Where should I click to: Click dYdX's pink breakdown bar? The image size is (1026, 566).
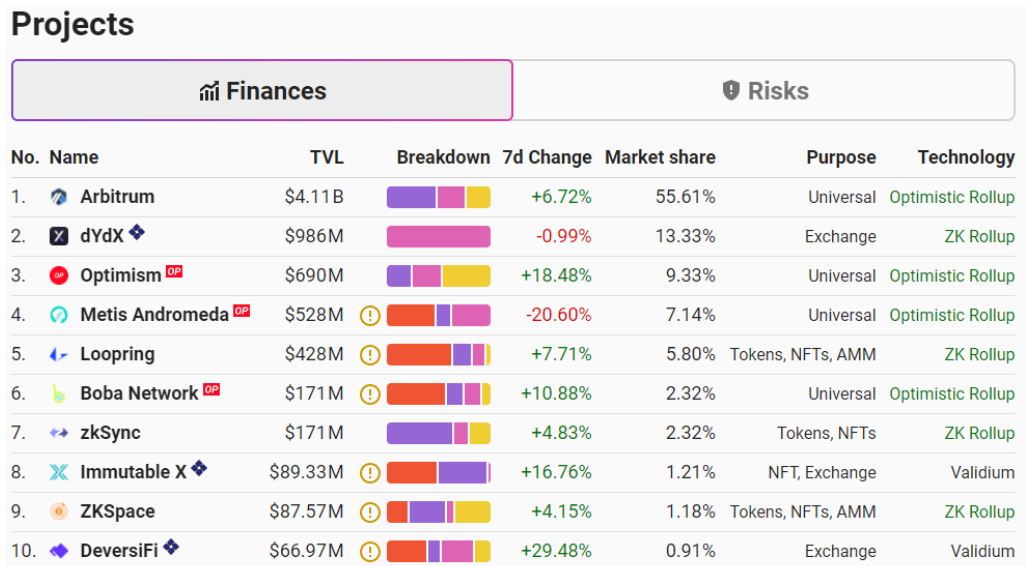438,236
